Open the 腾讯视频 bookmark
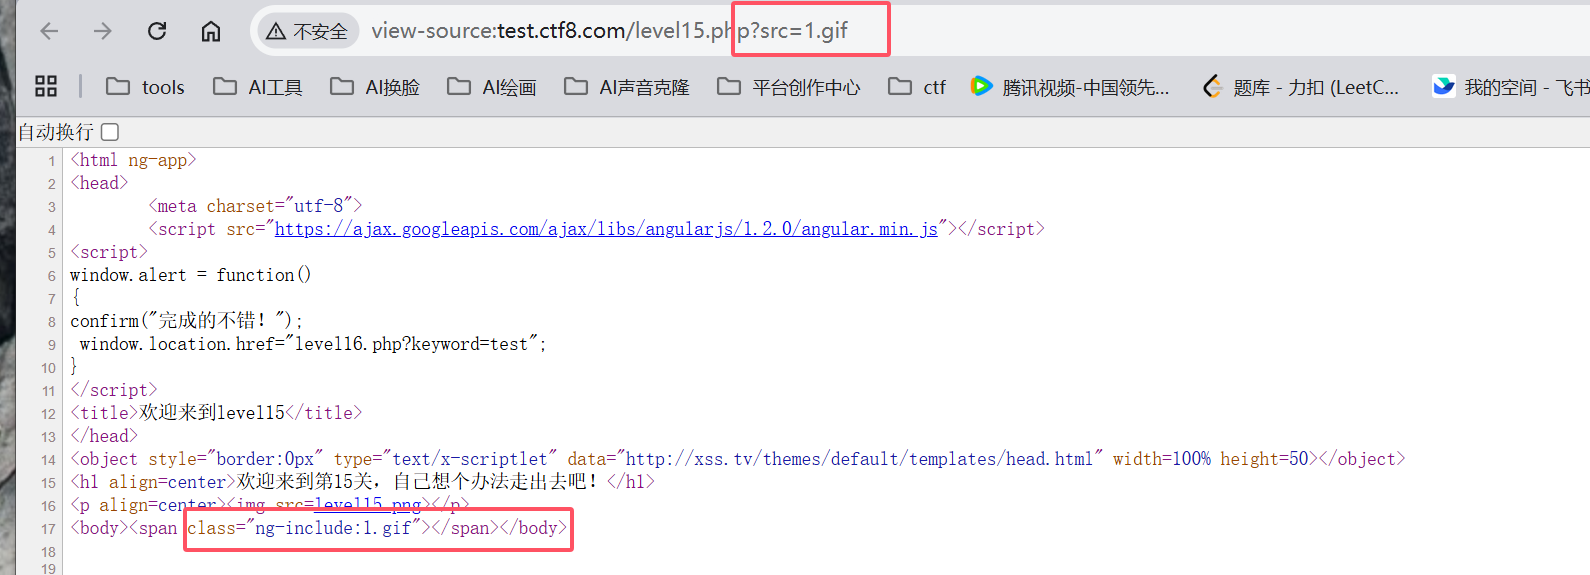 pos(1070,87)
